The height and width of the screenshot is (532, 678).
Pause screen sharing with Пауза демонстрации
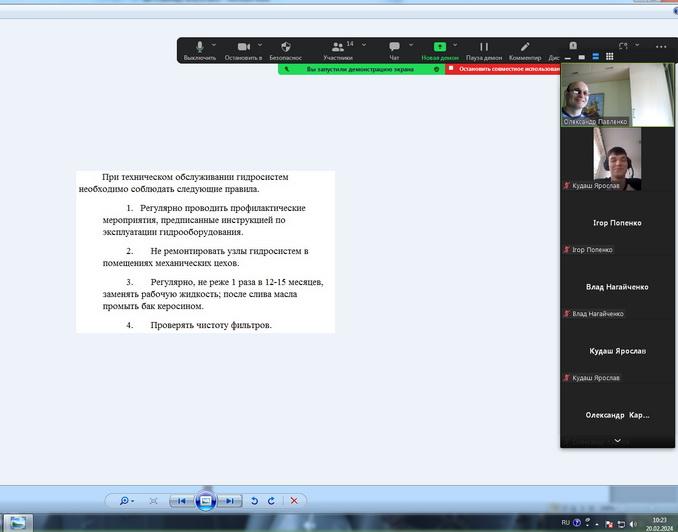(484, 48)
